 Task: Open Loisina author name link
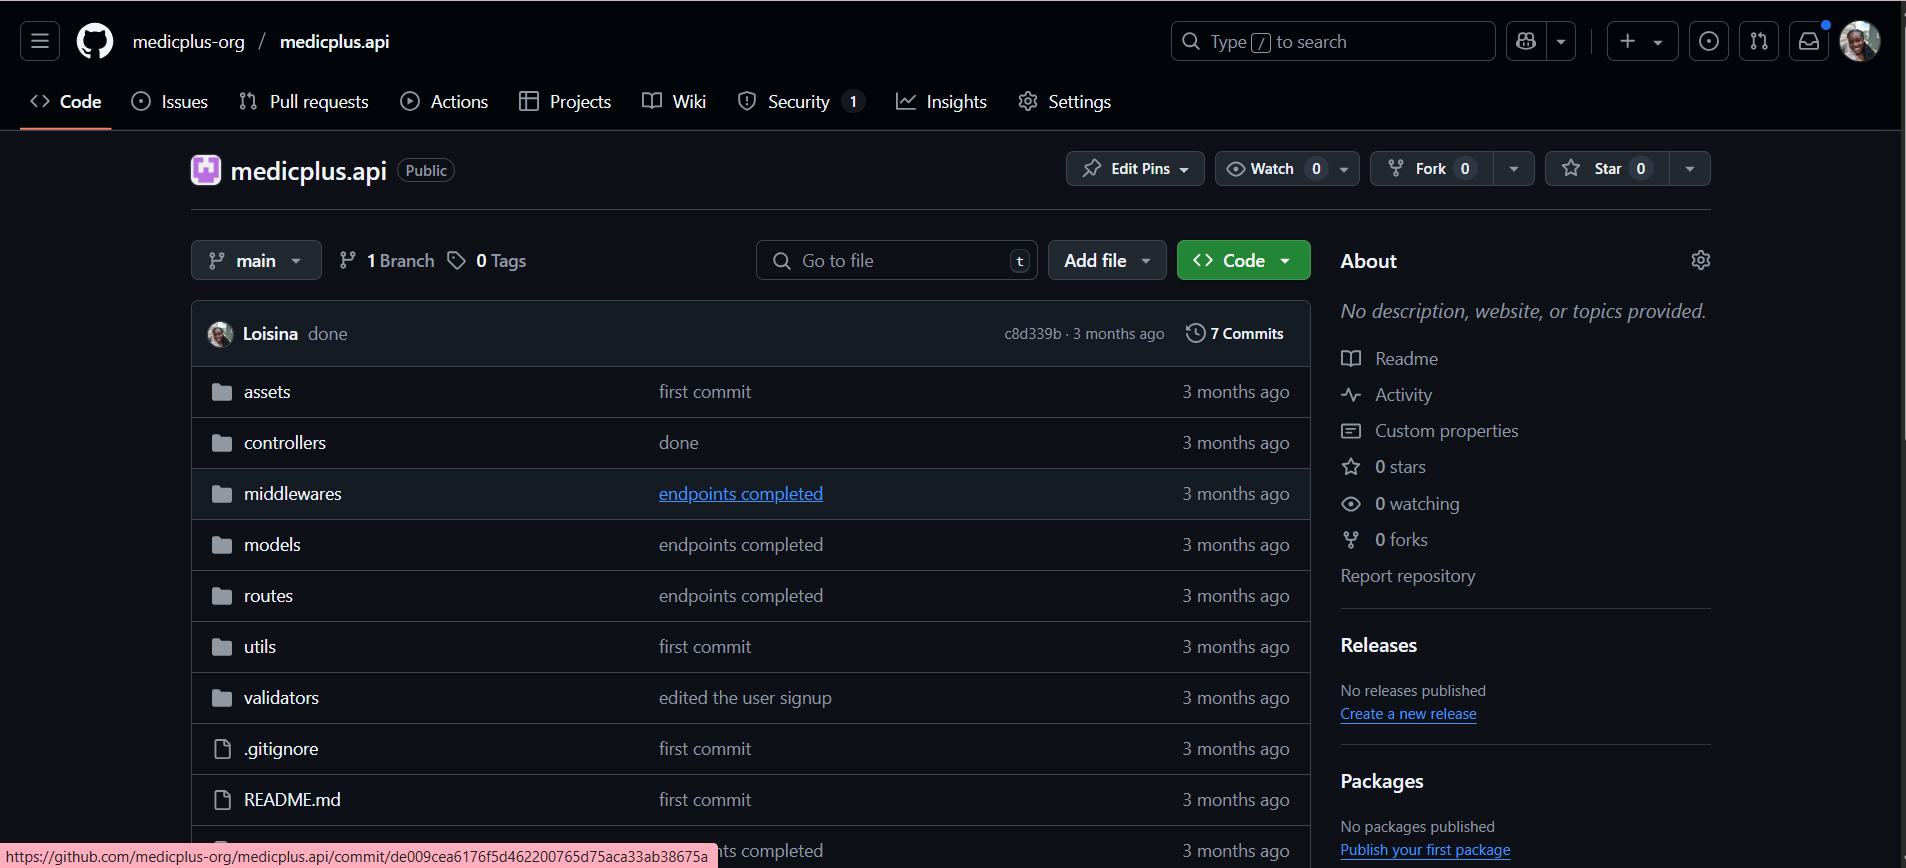[270, 334]
